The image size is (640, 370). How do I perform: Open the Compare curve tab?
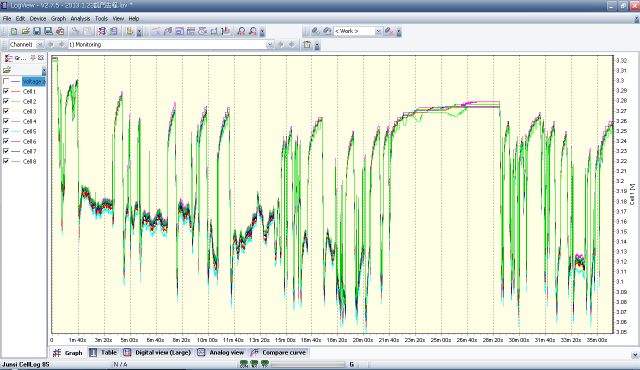click(279, 352)
